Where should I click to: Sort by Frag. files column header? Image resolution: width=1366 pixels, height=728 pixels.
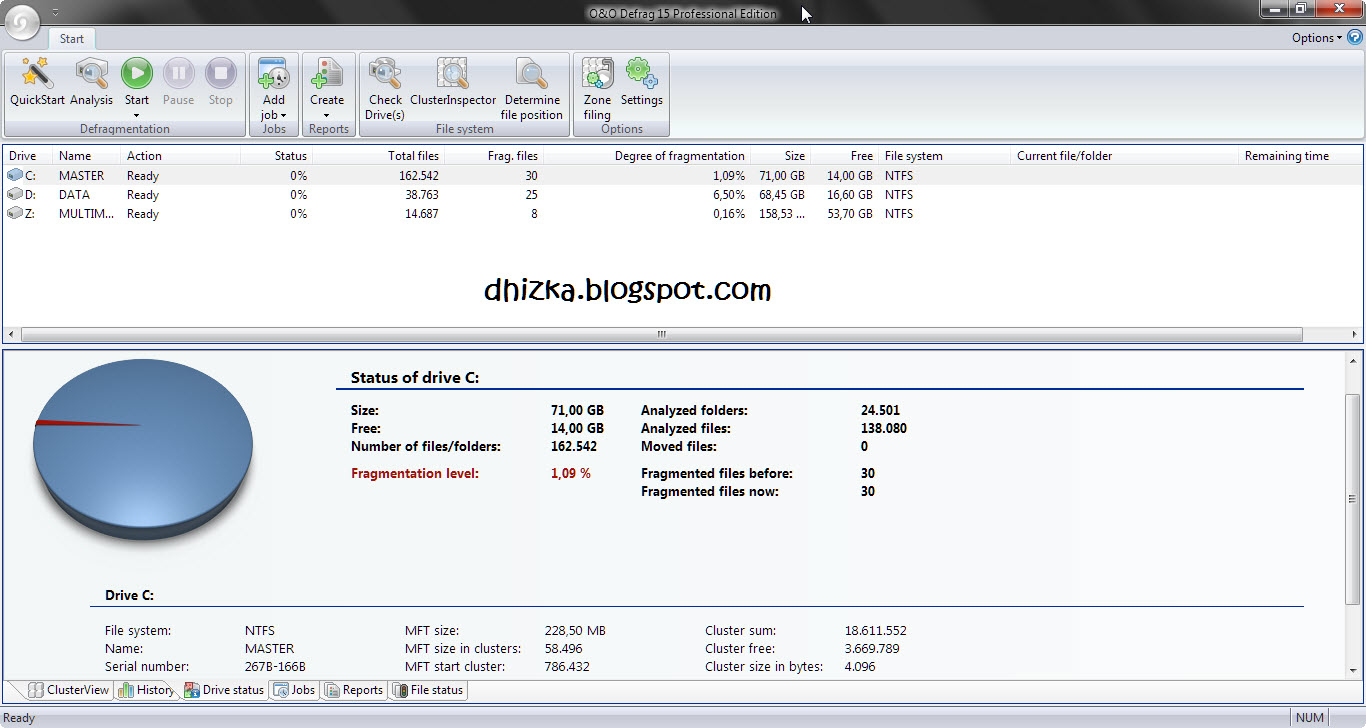[x=493, y=156]
